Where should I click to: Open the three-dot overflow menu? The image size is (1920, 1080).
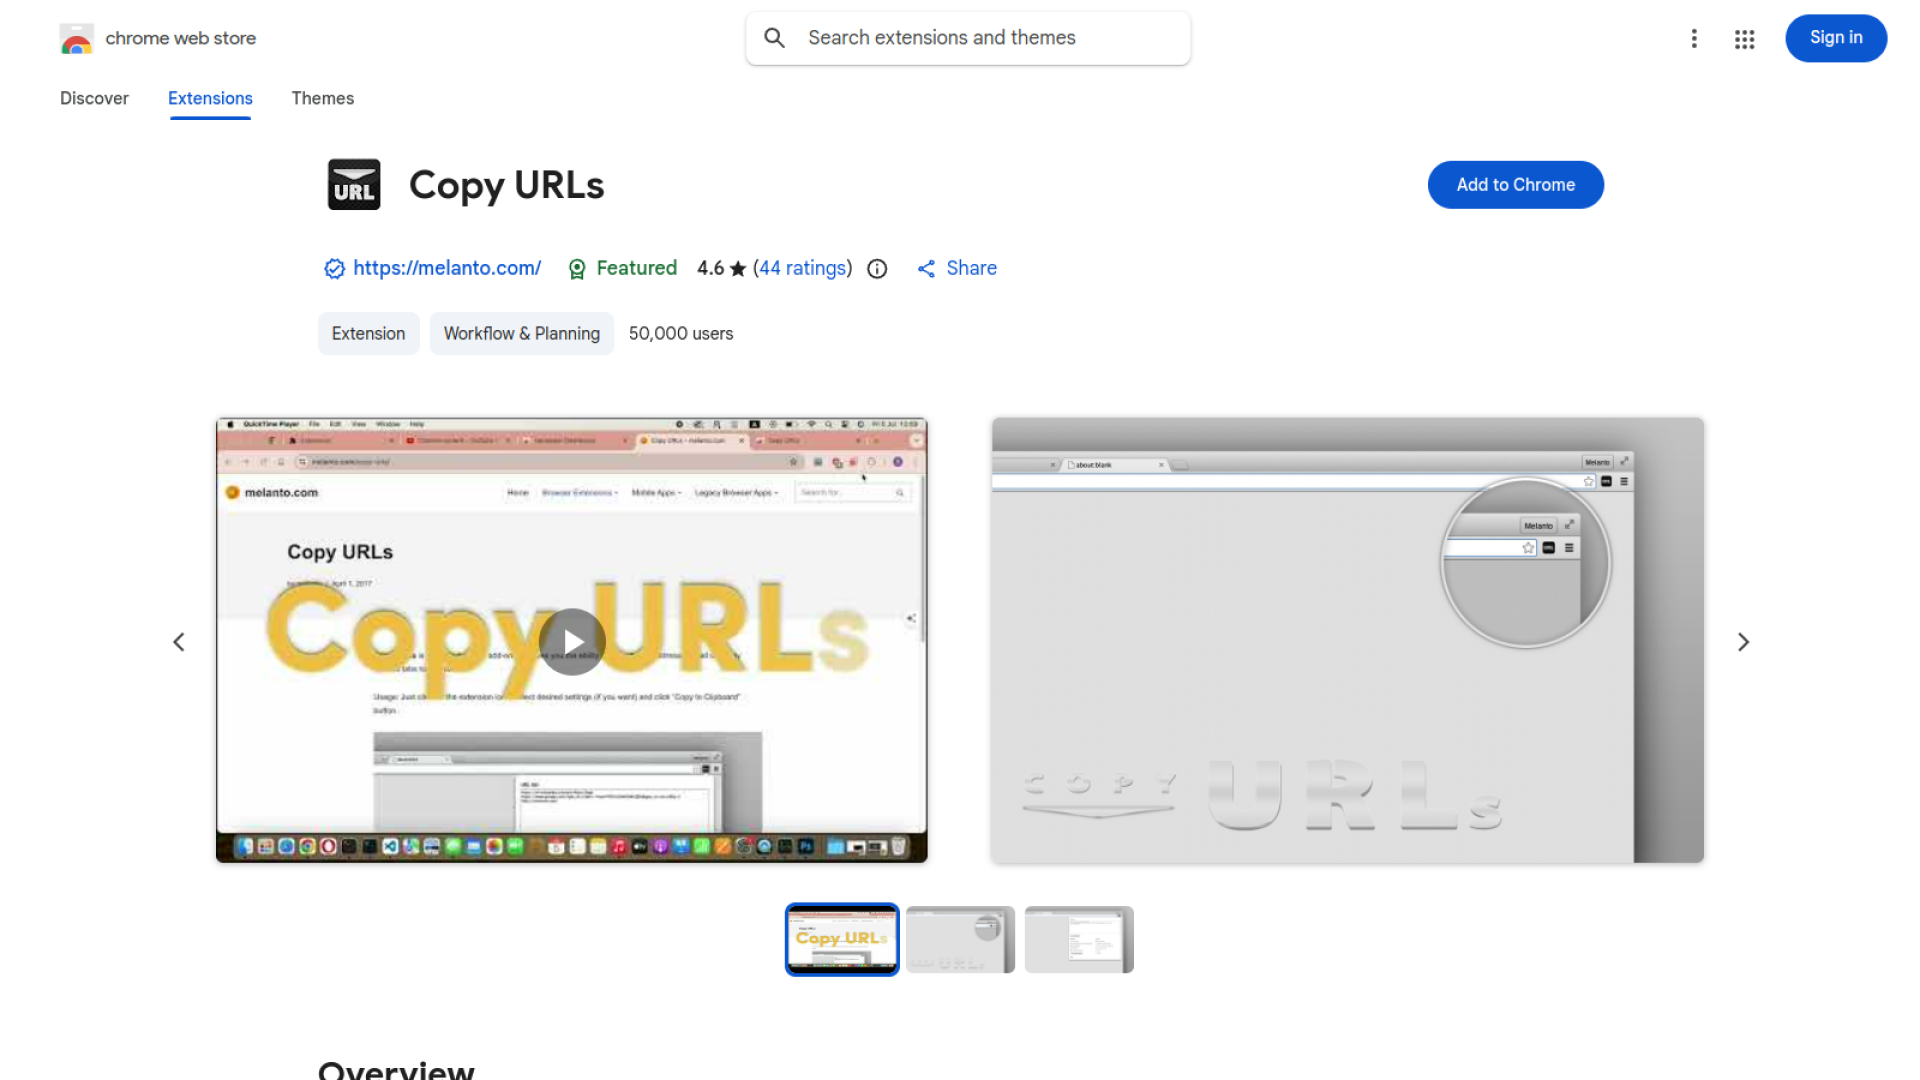pos(1694,38)
